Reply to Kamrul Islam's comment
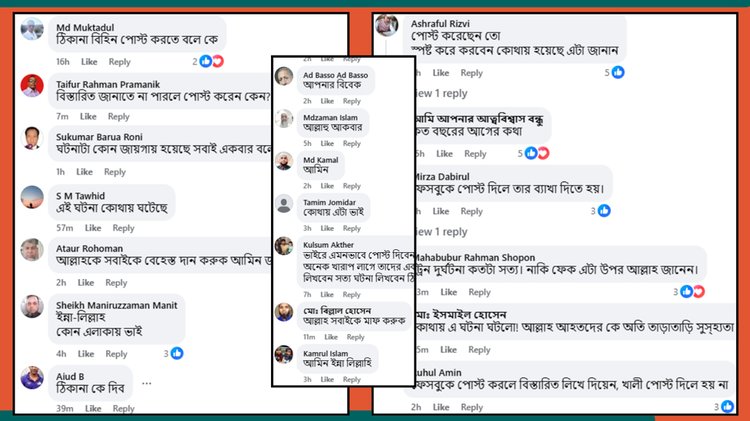This screenshot has width=750, height=421. click(352, 379)
